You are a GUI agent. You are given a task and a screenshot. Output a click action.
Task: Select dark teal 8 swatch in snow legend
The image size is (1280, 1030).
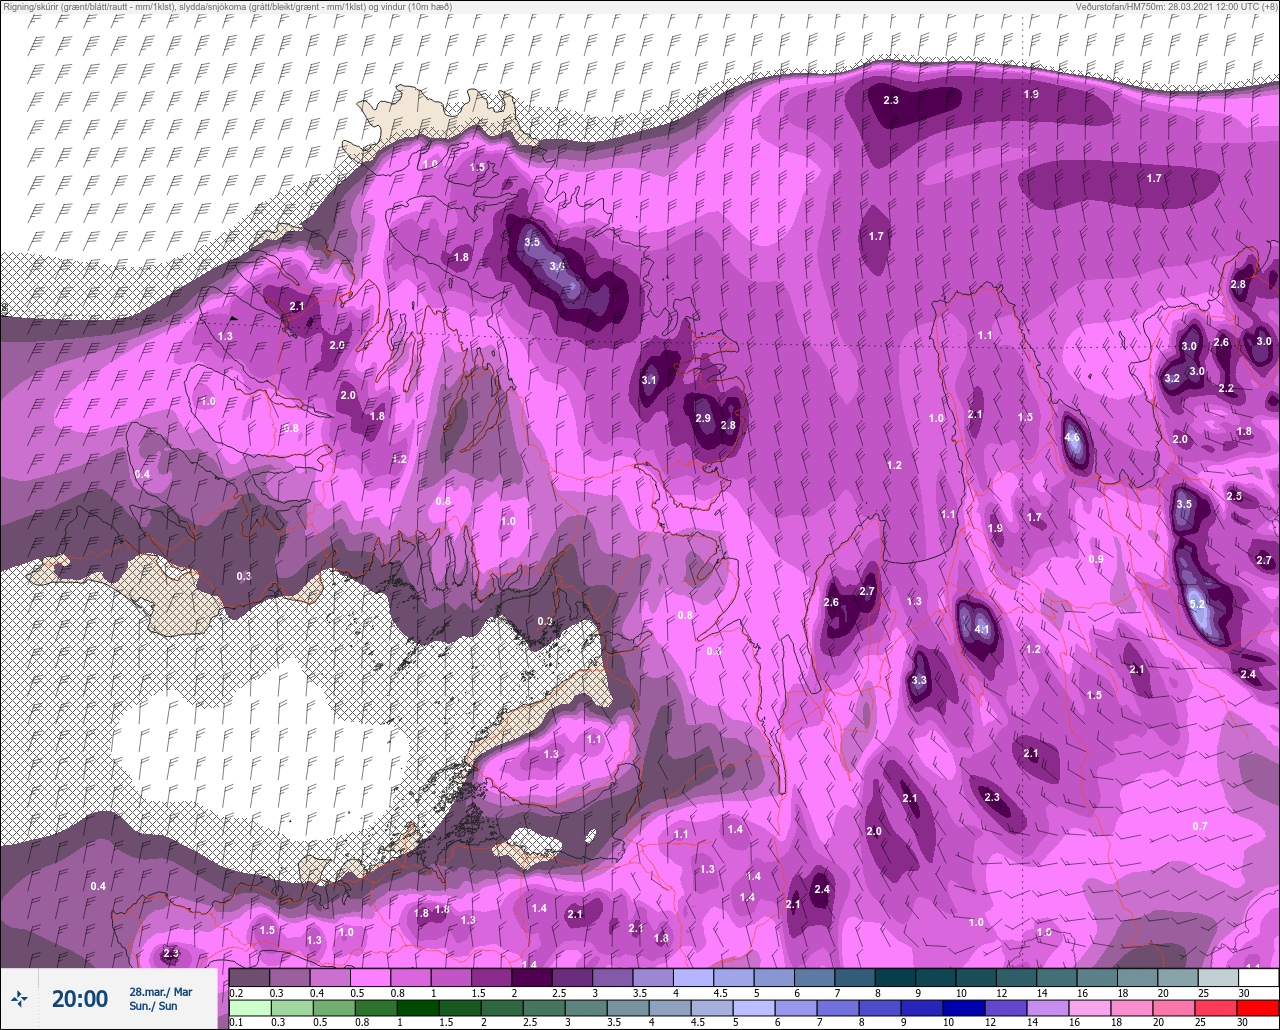coord(894,977)
